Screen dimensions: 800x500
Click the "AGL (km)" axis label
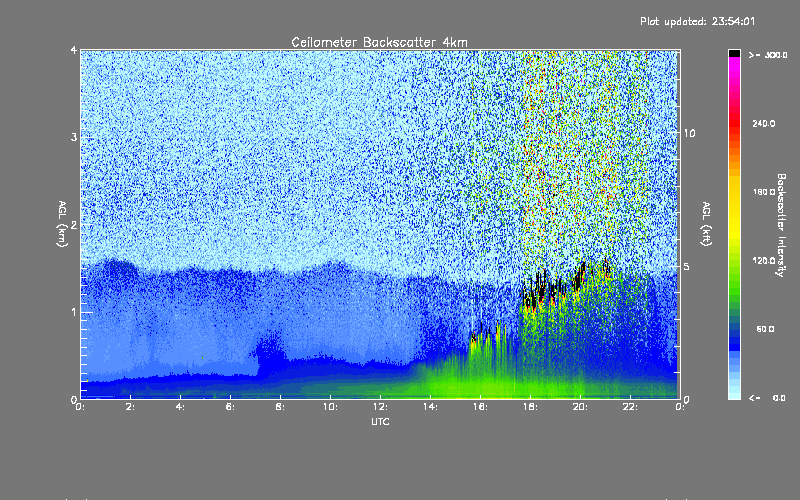[62, 224]
